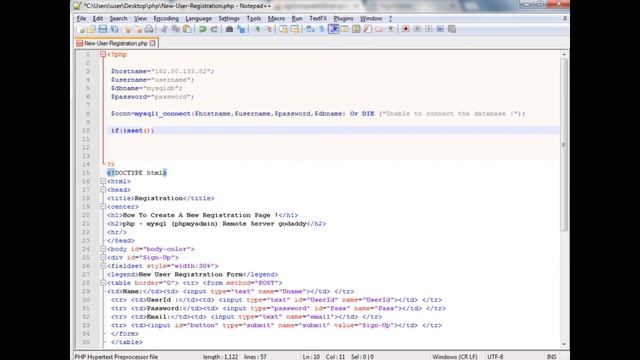Paste clipboard using the Paste toolbar icon
This screenshot has width=640, height=360.
[187, 29]
